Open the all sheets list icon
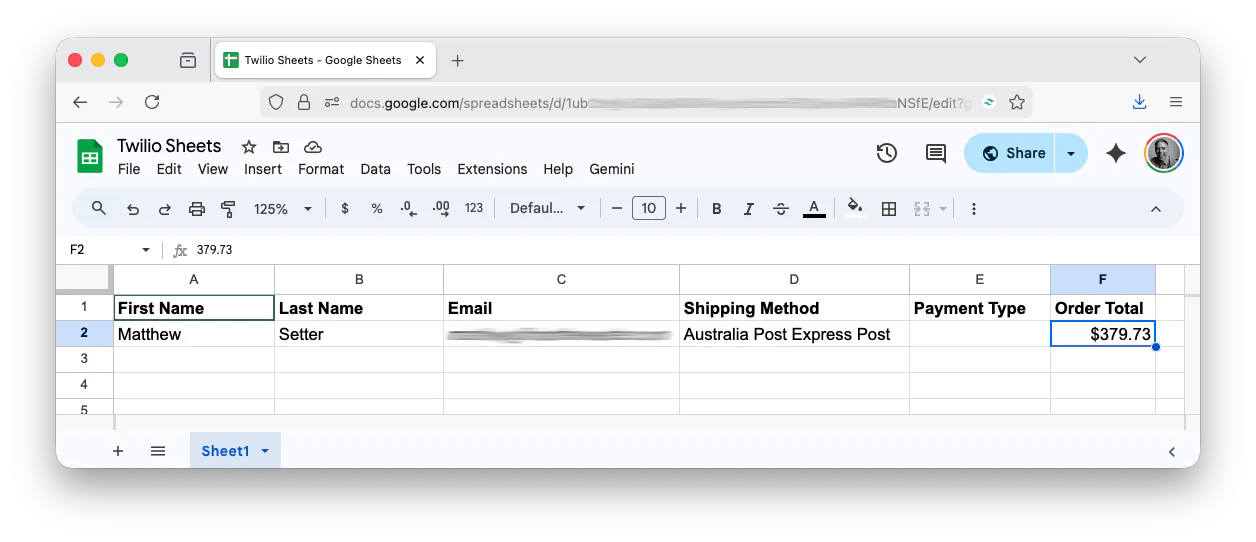This screenshot has height=542, width=1256. tap(158, 451)
